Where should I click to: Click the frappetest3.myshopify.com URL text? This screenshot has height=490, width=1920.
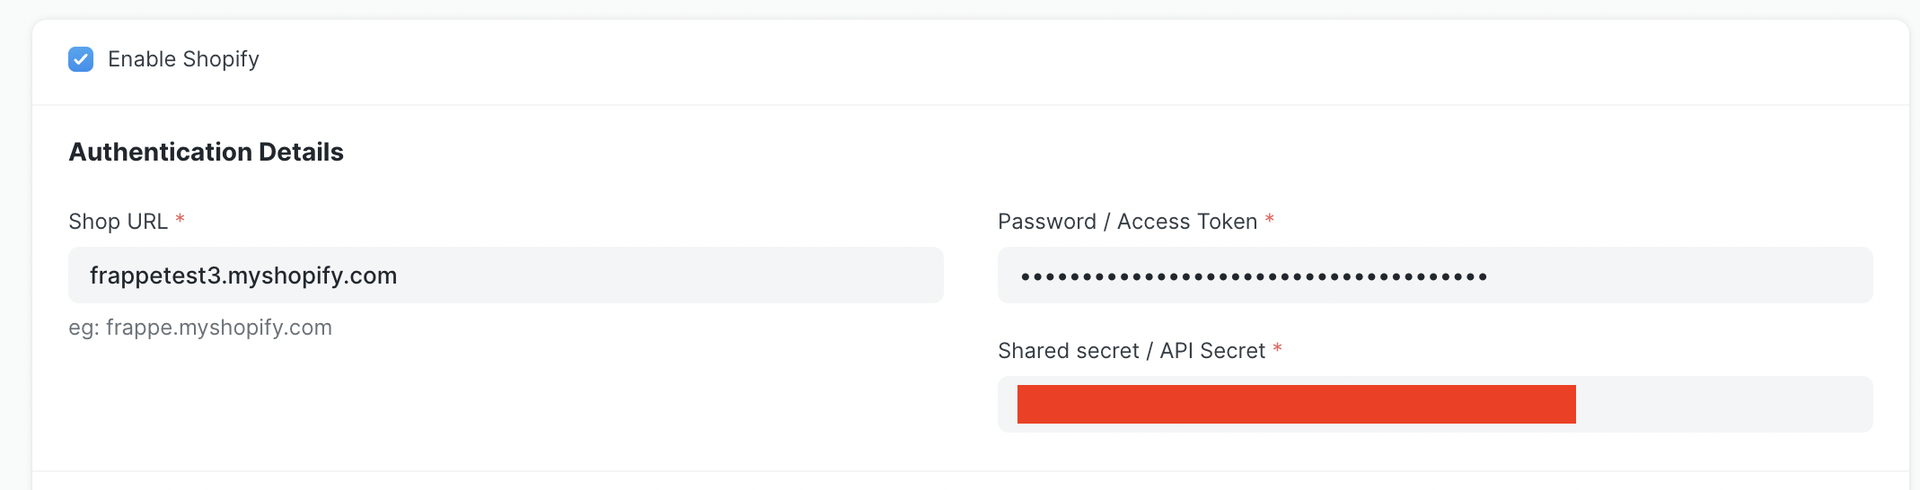point(243,276)
